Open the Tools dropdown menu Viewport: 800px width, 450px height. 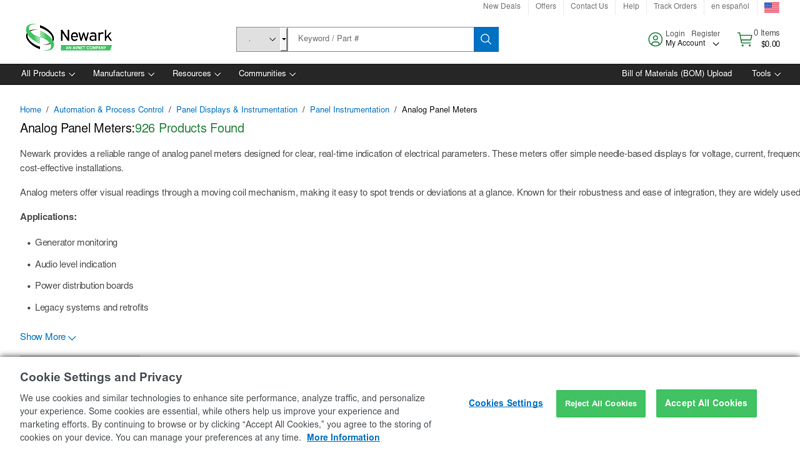coord(766,74)
